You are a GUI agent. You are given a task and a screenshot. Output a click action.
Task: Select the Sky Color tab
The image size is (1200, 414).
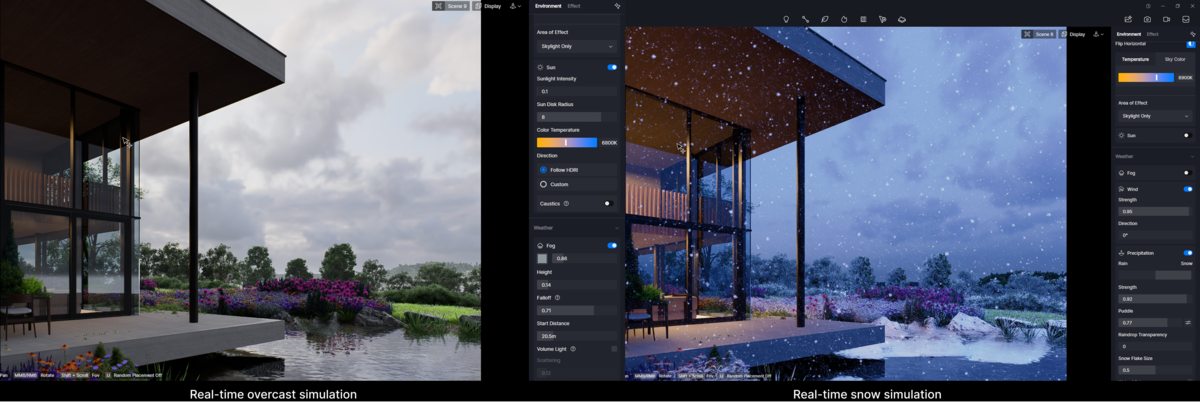1174,60
